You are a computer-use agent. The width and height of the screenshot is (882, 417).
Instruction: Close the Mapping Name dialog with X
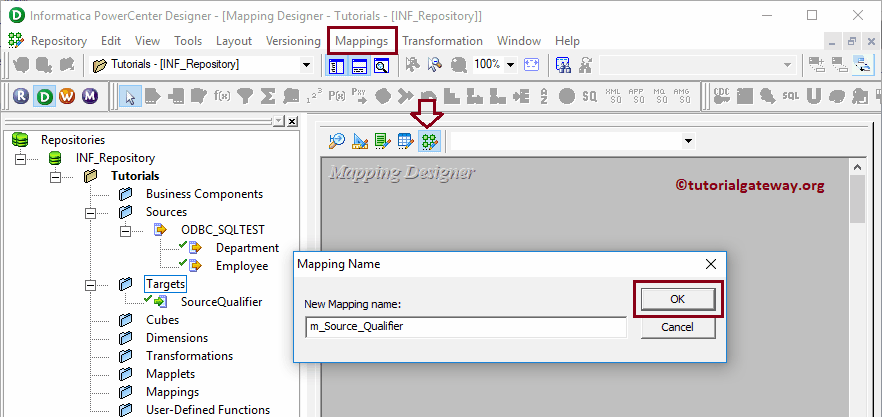point(710,264)
